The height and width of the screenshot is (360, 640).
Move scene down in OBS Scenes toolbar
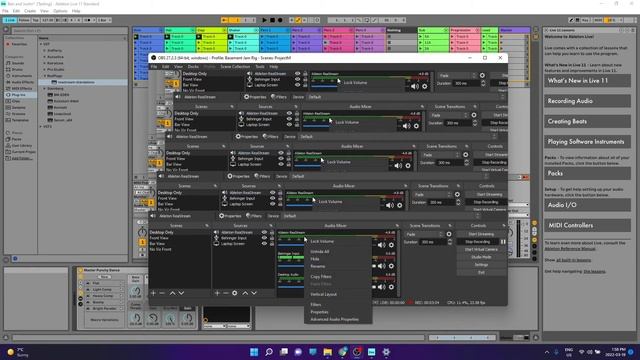pos(181,293)
